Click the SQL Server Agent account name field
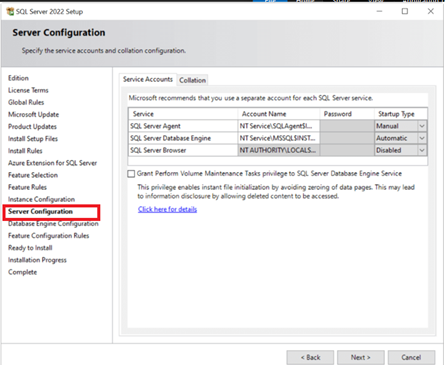The height and width of the screenshot is (365, 445). tap(279, 126)
